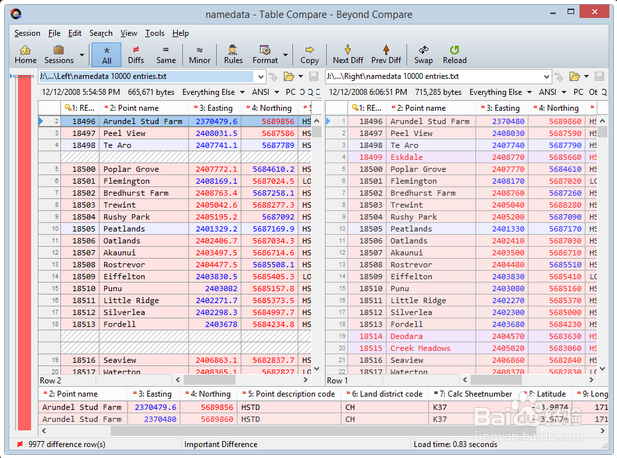The height and width of the screenshot is (458, 617).
Task: Jump to Next Diff
Action: point(347,55)
